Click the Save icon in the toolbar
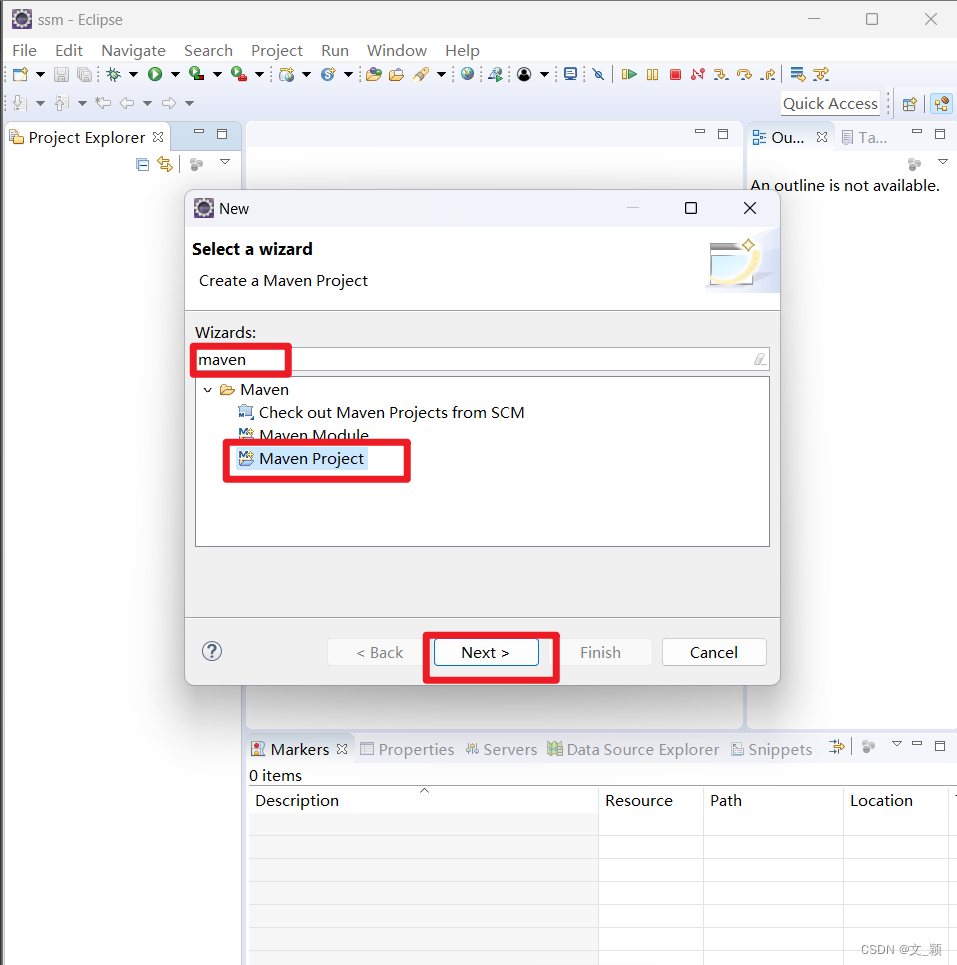 pyautogui.click(x=60, y=74)
